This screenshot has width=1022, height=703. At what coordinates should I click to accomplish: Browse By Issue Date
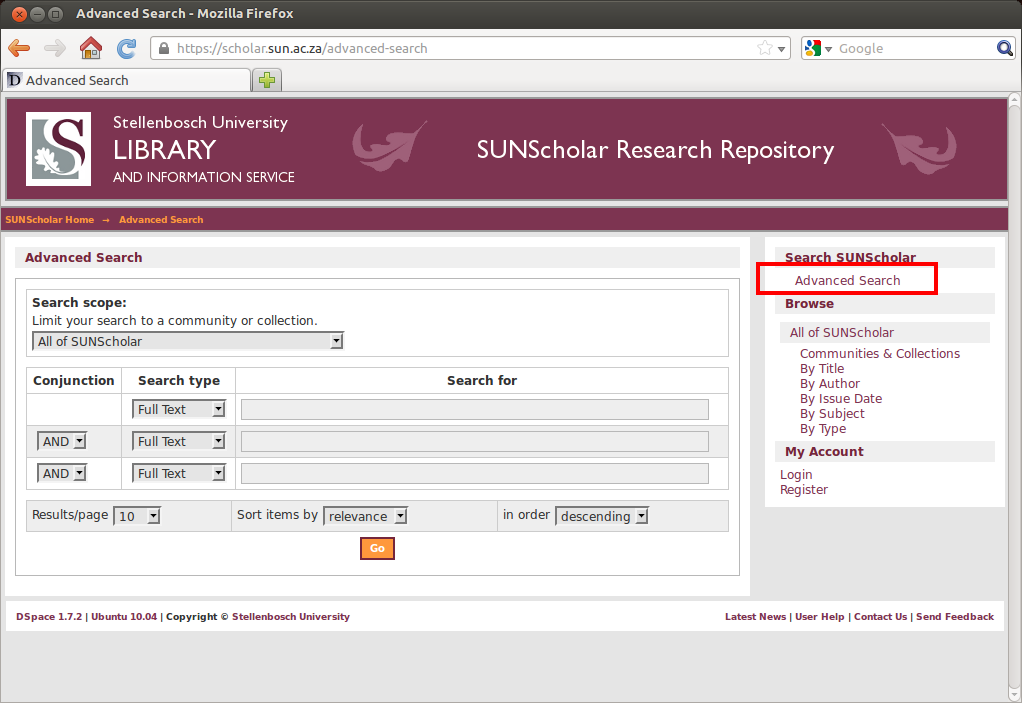click(841, 398)
